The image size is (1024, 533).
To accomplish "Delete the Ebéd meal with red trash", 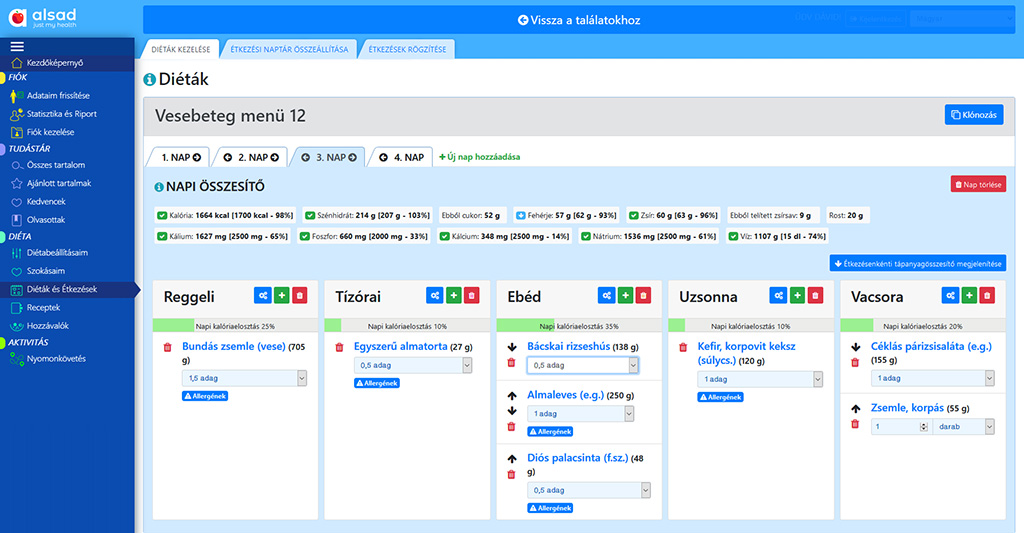I will pos(643,296).
